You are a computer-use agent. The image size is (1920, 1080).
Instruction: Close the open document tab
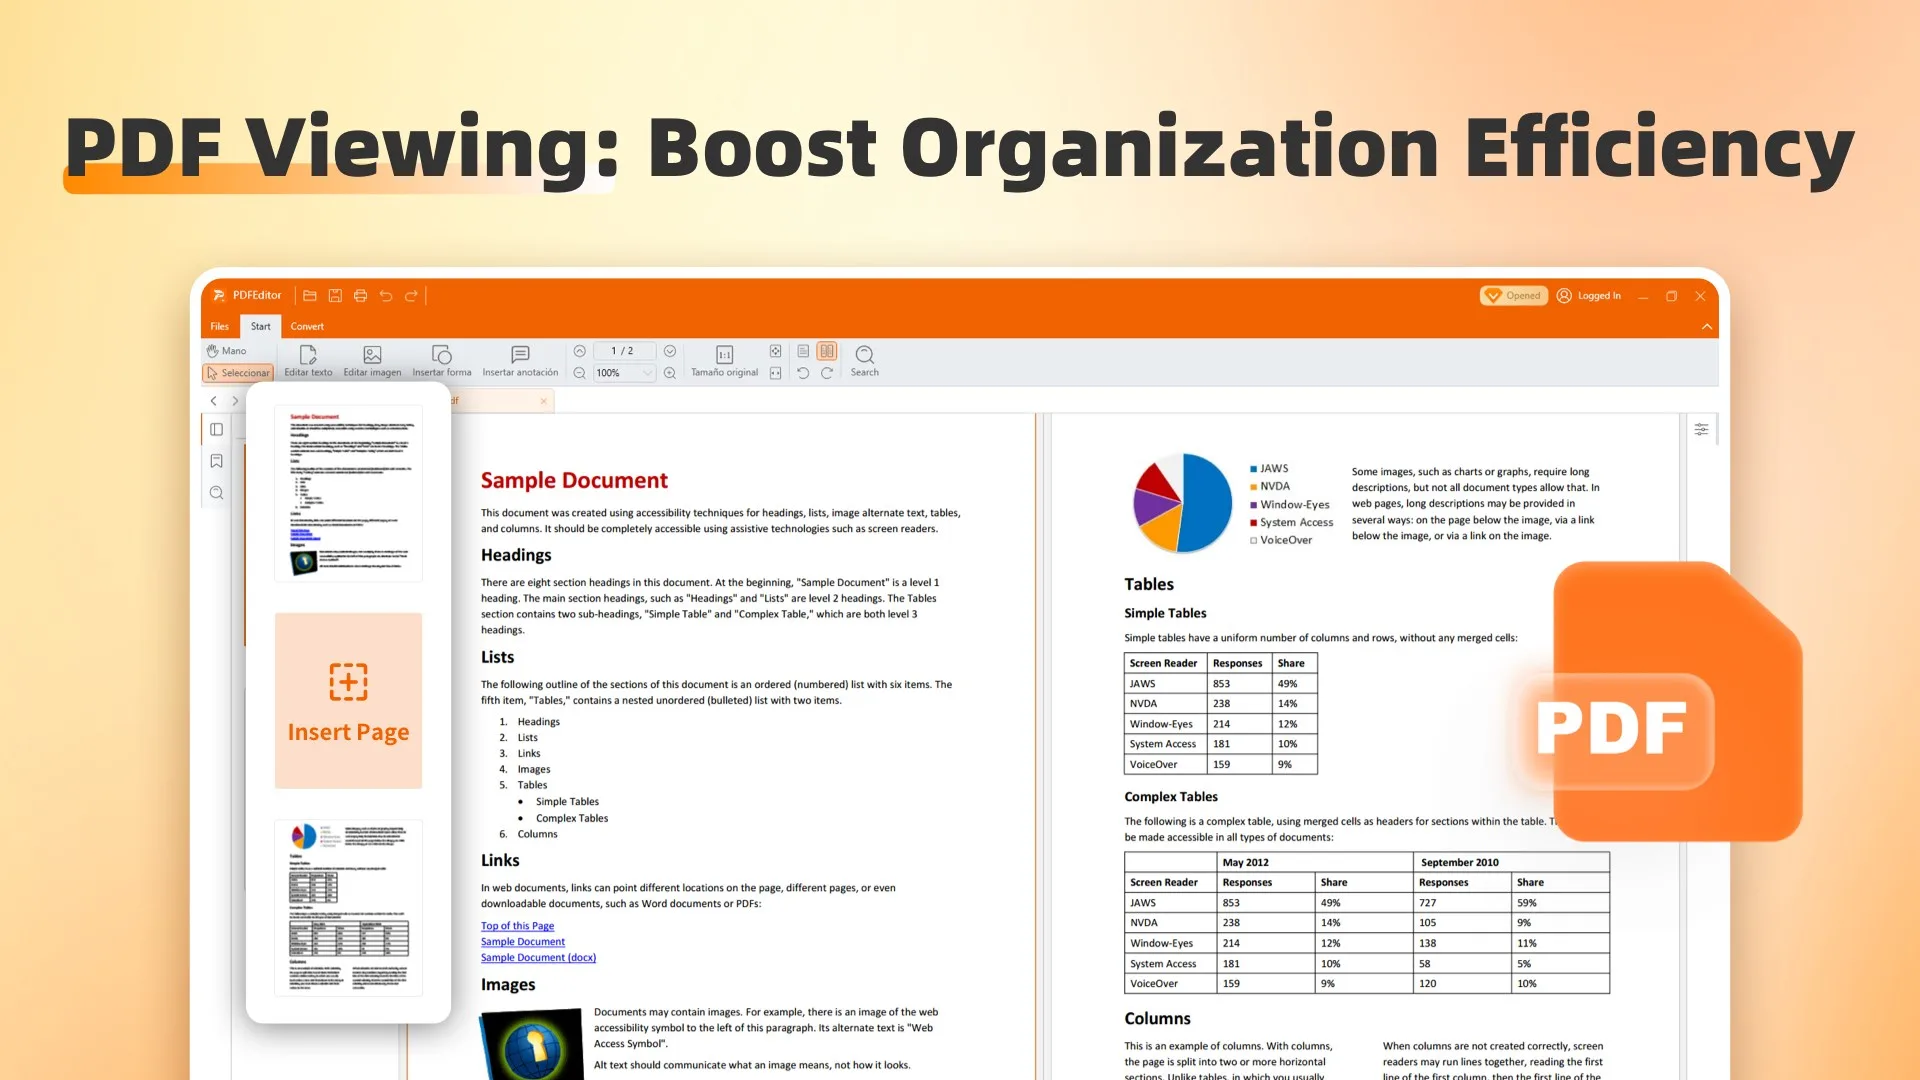pos(544,401)
